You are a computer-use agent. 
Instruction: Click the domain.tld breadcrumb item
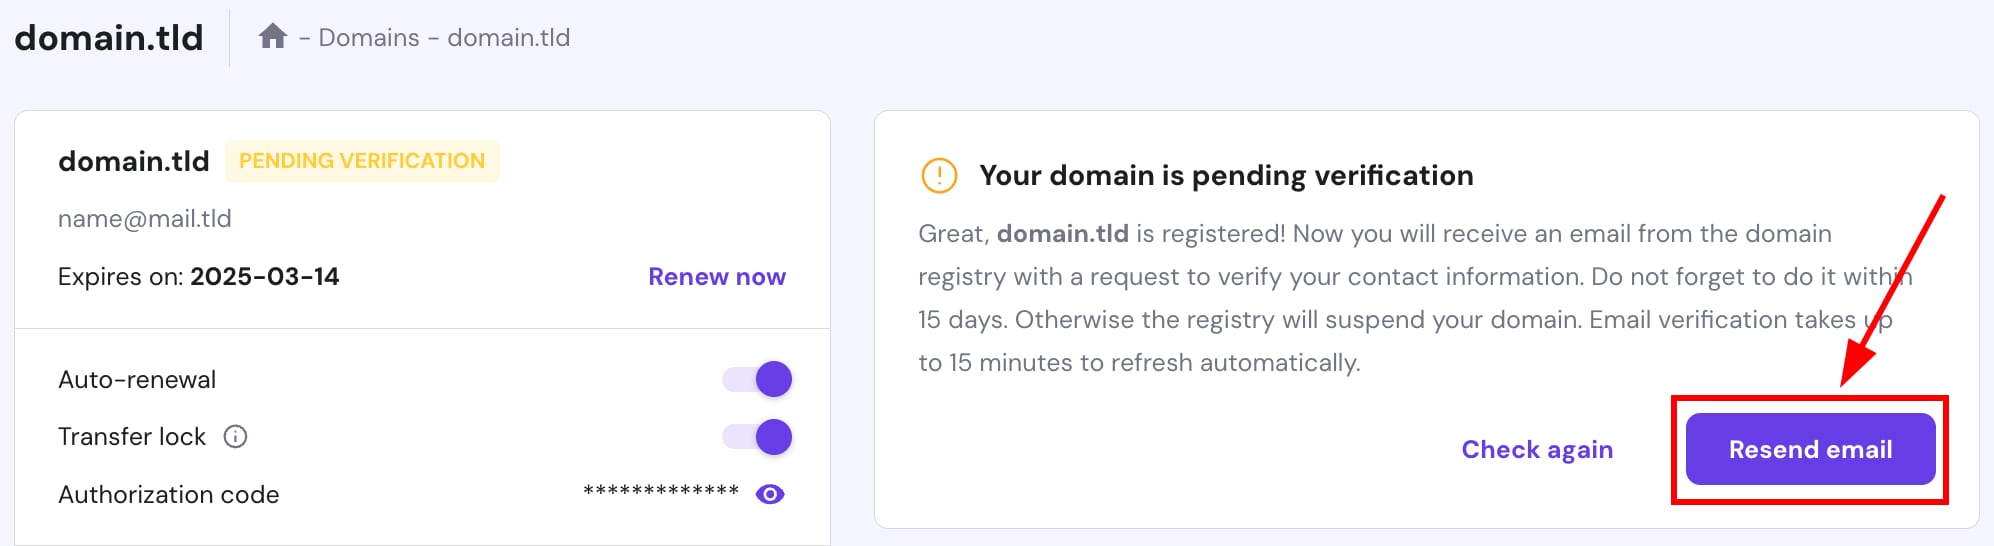tap(508, 38)
